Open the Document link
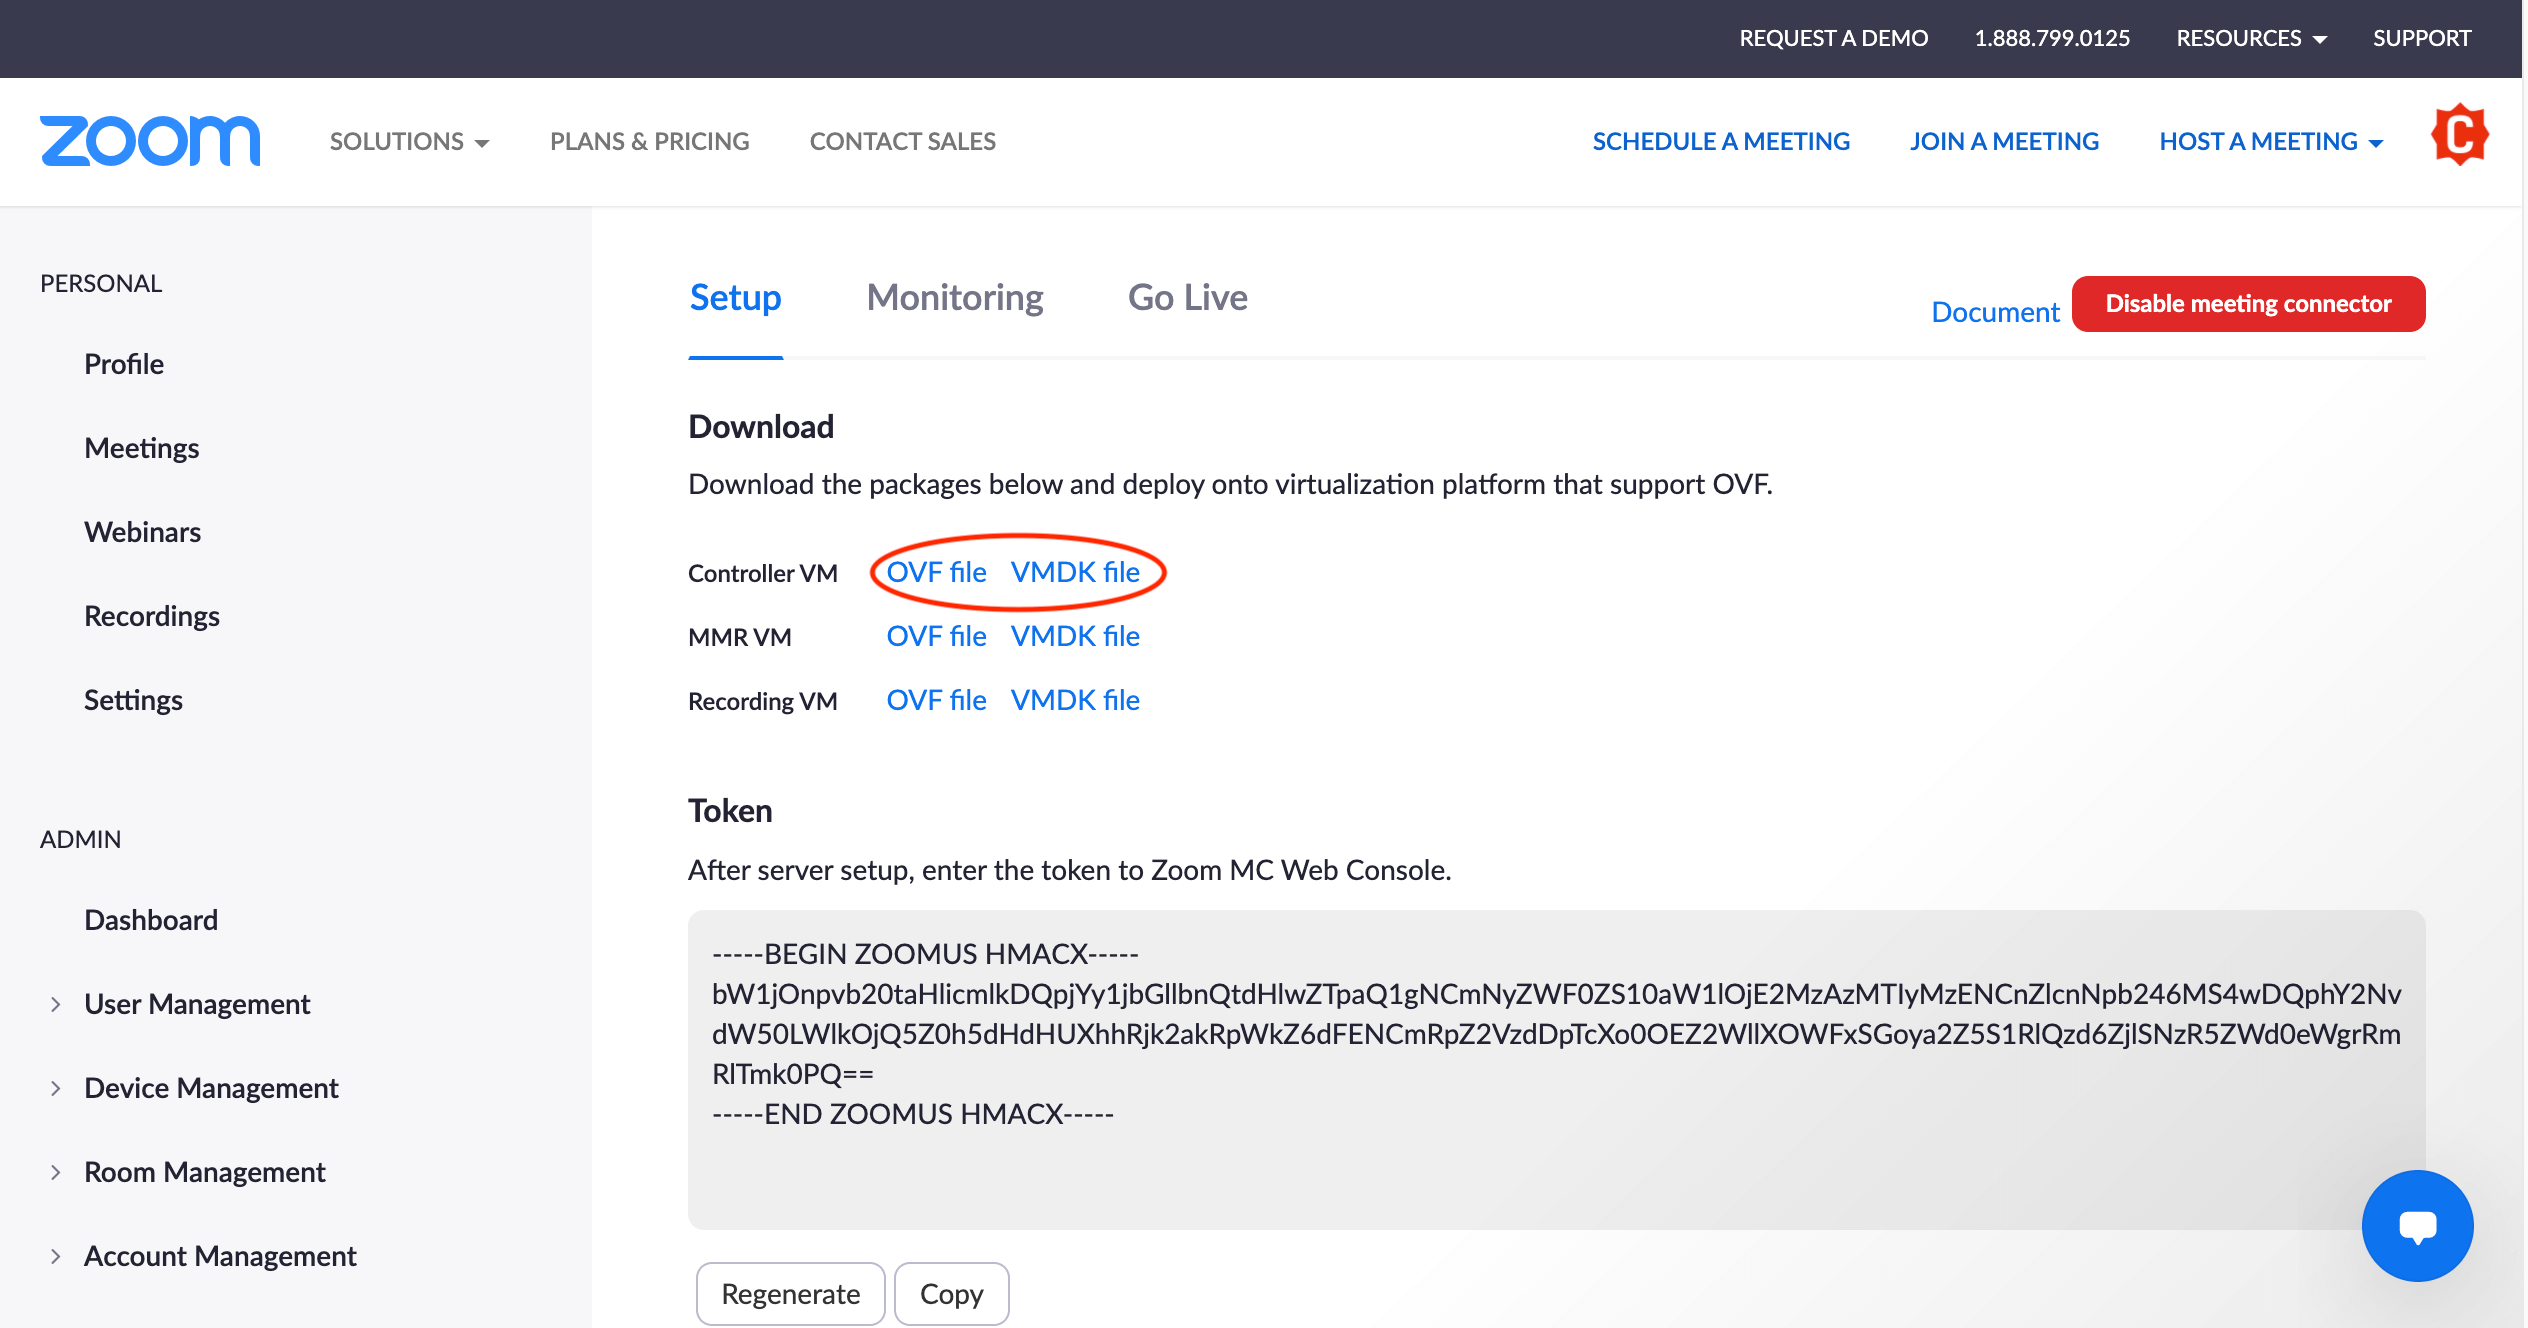 pyautogui.click(x=1995, y=312)
